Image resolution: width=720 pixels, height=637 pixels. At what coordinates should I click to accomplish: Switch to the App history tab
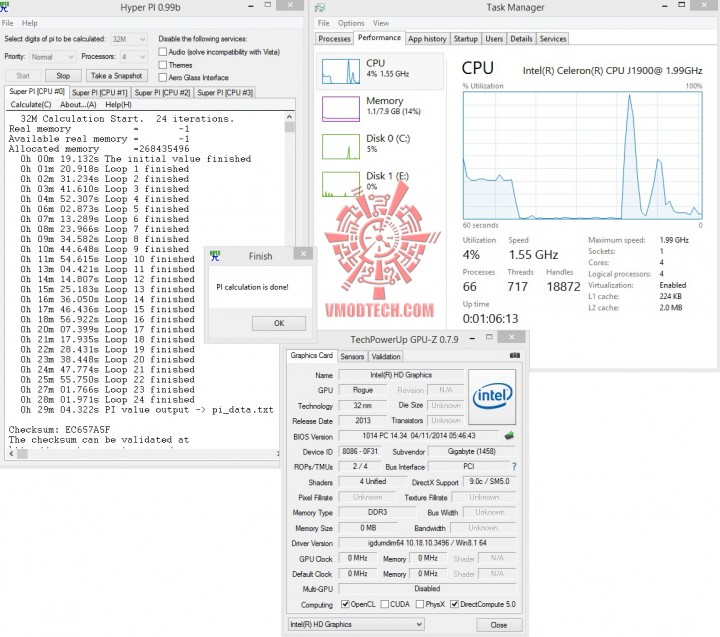click(427, 39)
